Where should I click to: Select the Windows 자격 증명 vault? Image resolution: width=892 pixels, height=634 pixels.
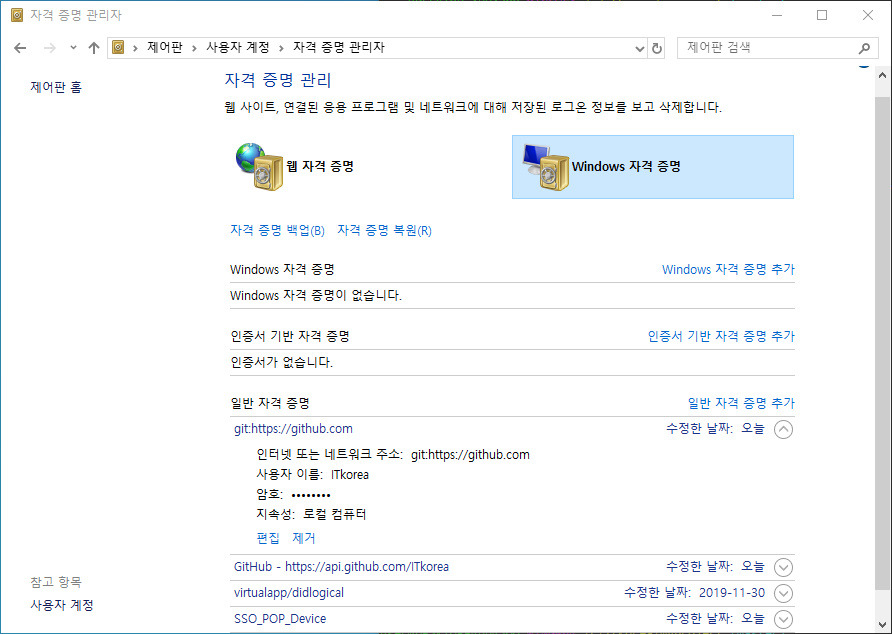(653, 167)
